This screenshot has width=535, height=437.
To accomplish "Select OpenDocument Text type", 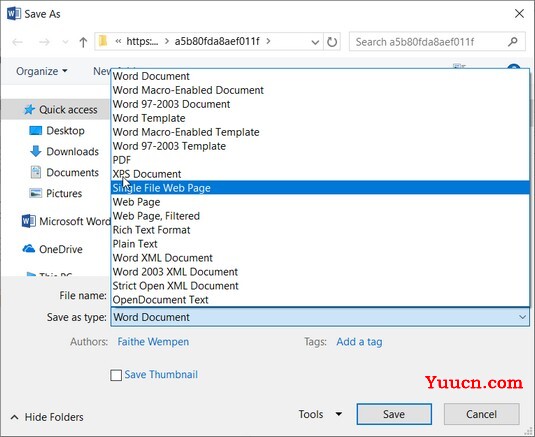I will pyautogui.click(x=320, y=300).
